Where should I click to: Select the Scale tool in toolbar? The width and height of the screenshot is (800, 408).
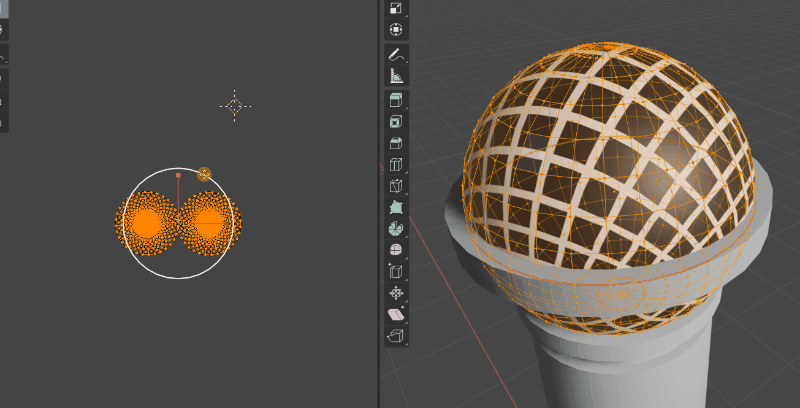coord(396,9)
